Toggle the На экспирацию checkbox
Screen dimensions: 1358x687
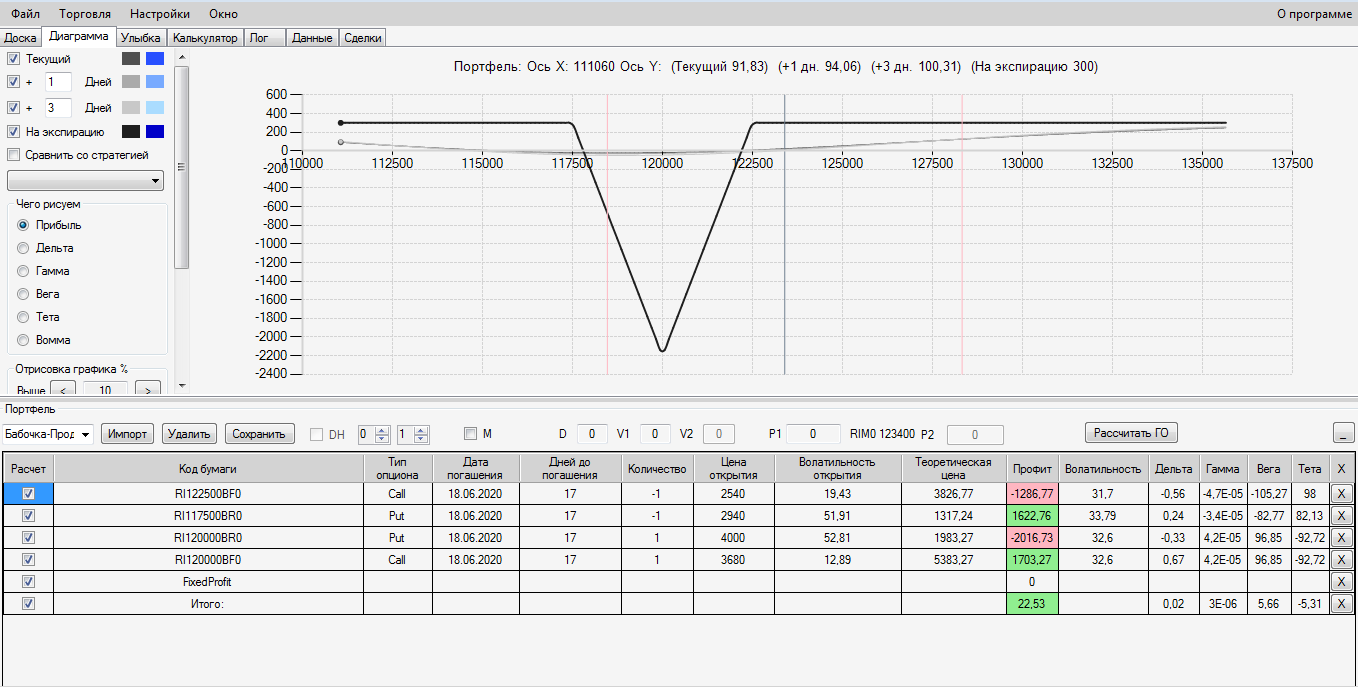point(13,132)
